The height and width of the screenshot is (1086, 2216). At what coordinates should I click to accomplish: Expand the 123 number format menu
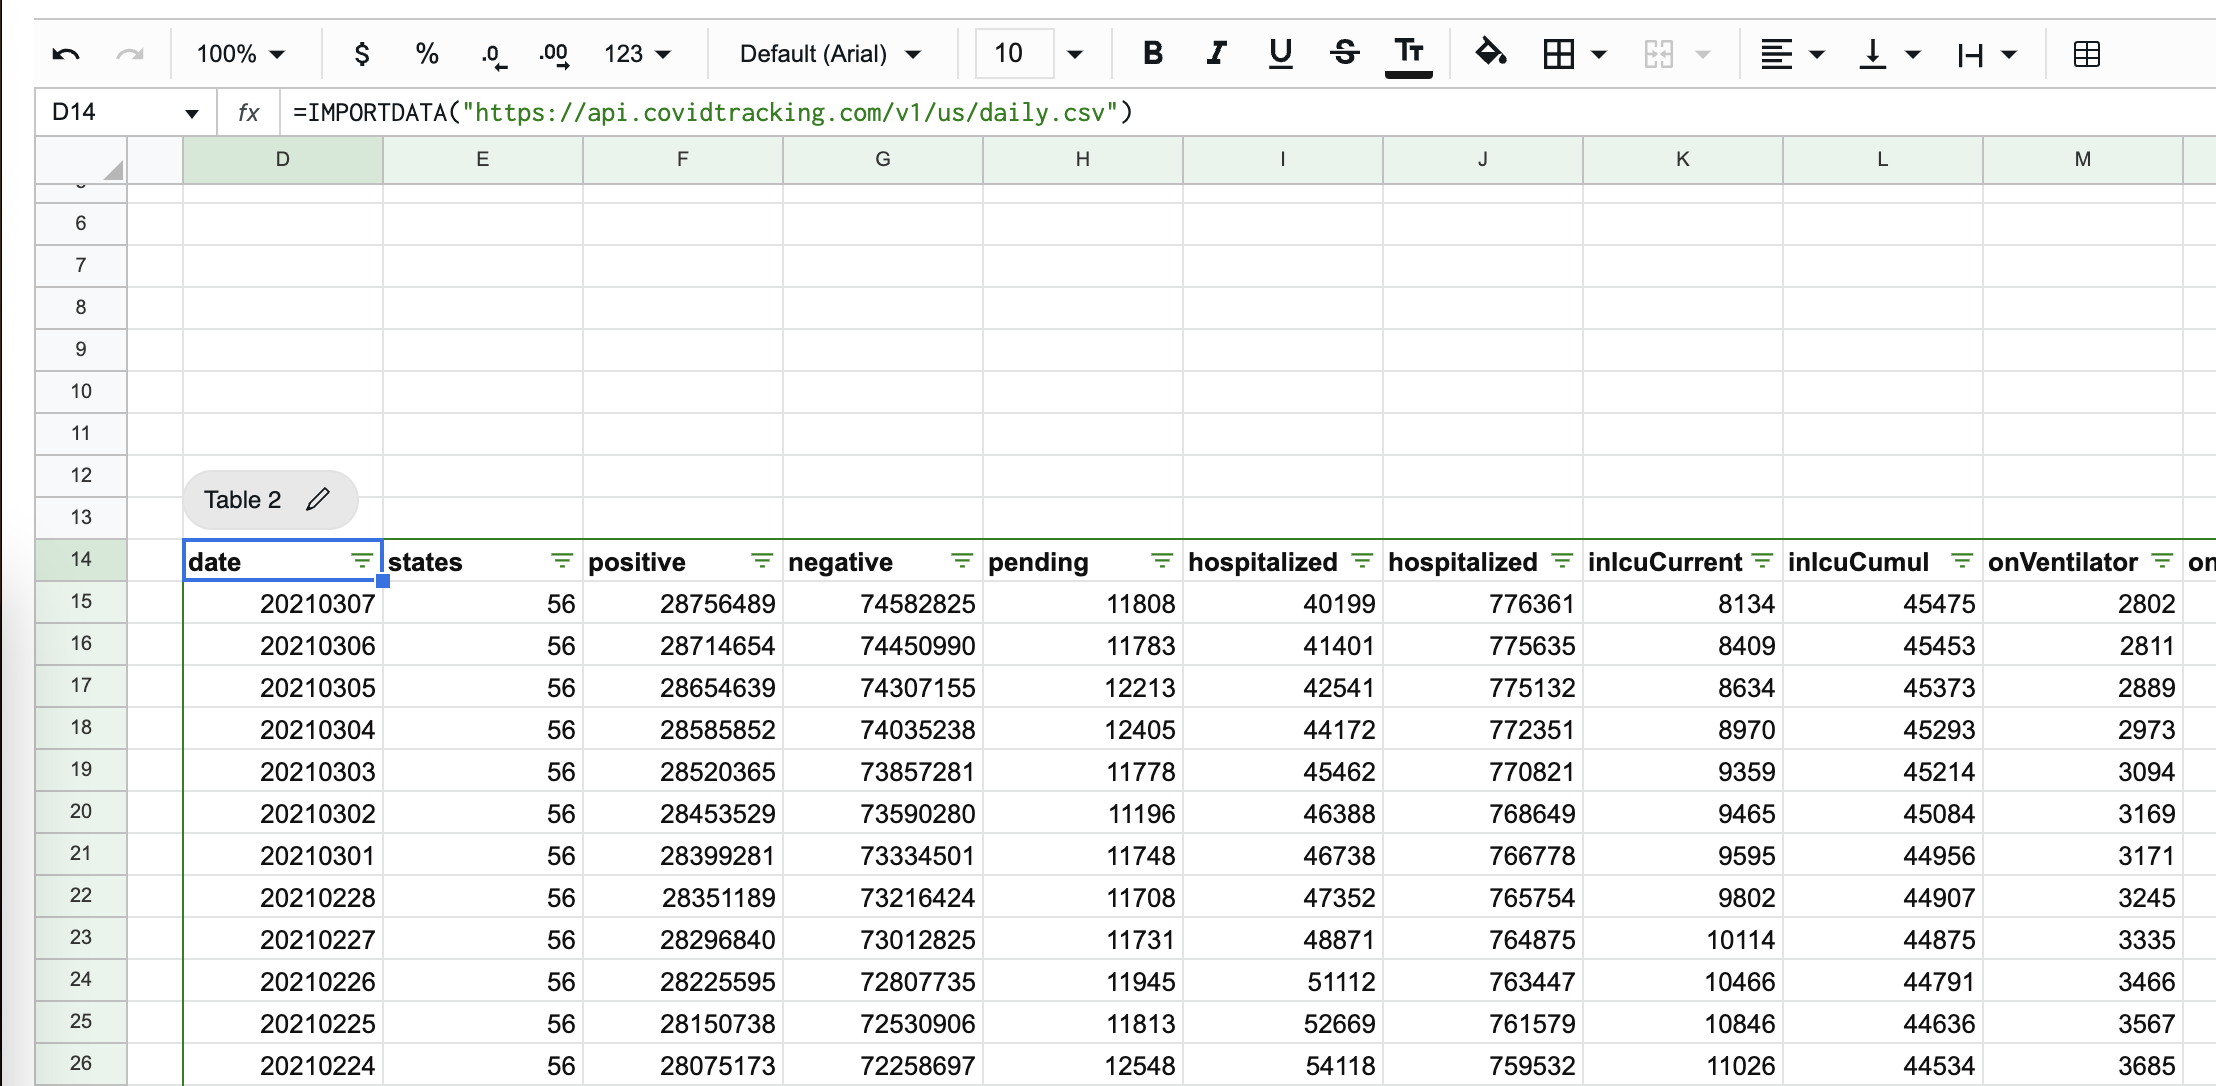[637, 54]
